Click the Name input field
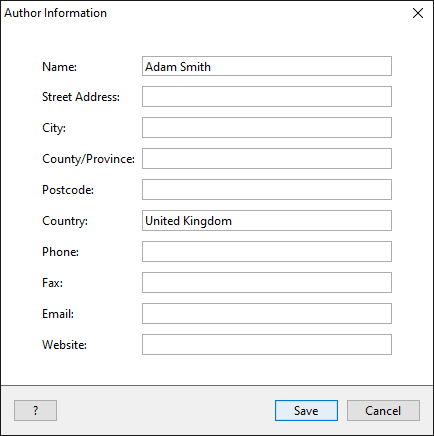Screen dimensions: 434x436 (267, 66)
